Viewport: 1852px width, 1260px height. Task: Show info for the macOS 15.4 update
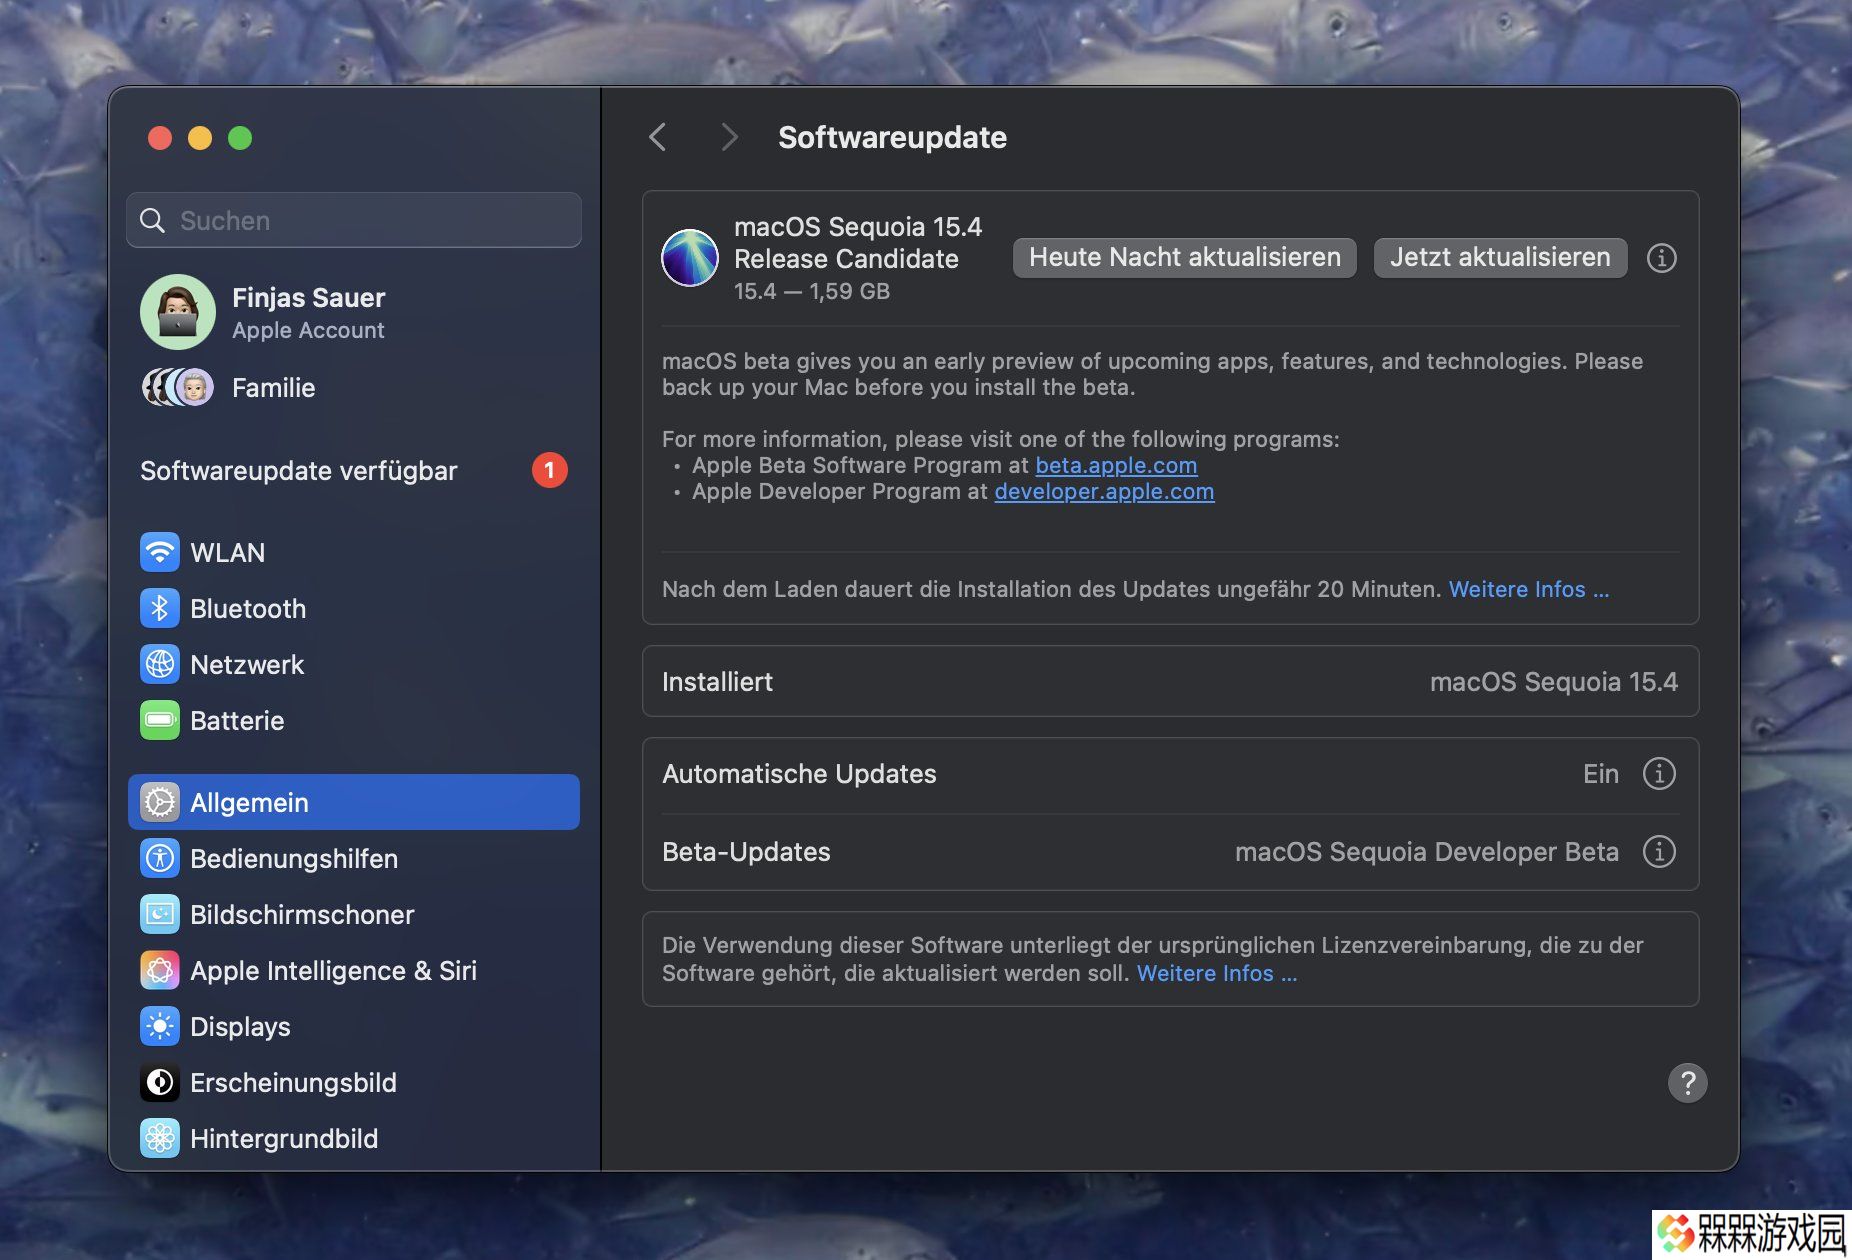tap(1661, 258)
